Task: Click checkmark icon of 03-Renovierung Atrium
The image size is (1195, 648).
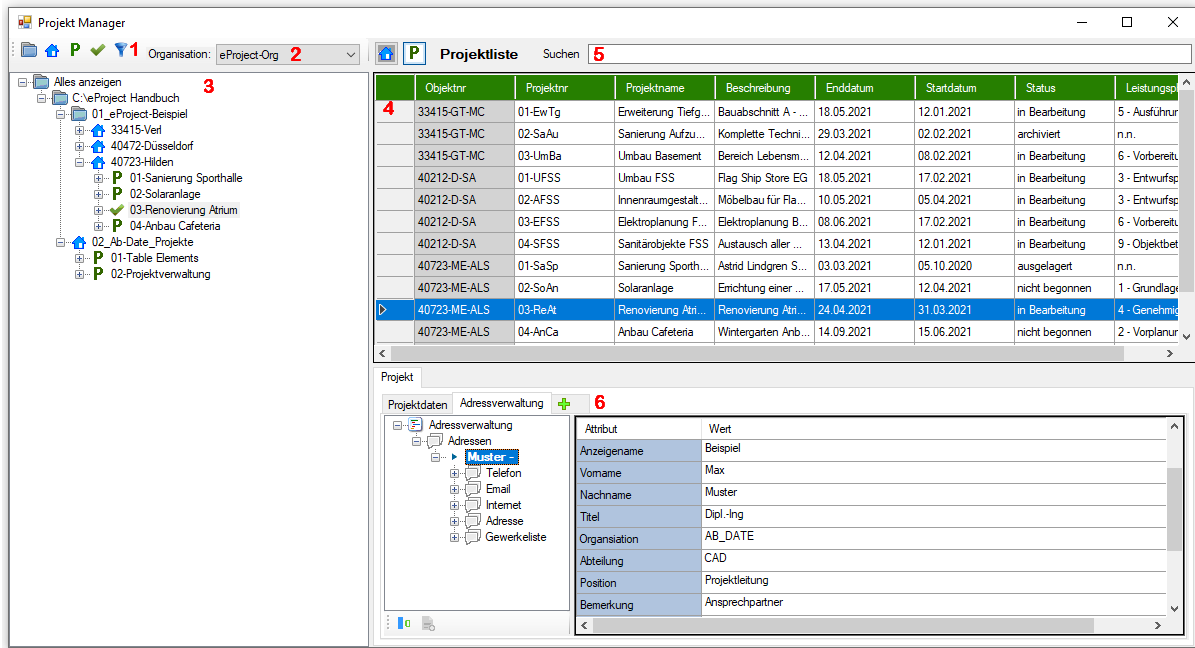Action: [x=117, y=210]
